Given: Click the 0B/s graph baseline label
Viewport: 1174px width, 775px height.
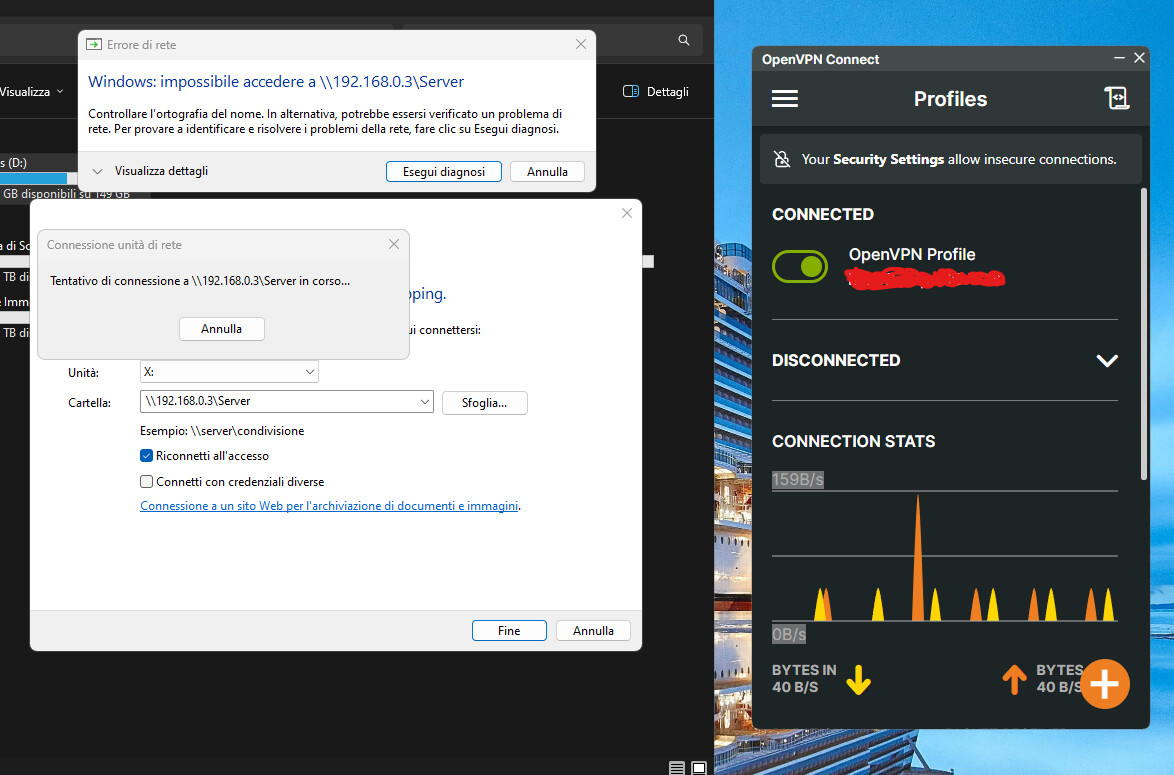Looking at the screenshot, I should [x=788, y=634].
